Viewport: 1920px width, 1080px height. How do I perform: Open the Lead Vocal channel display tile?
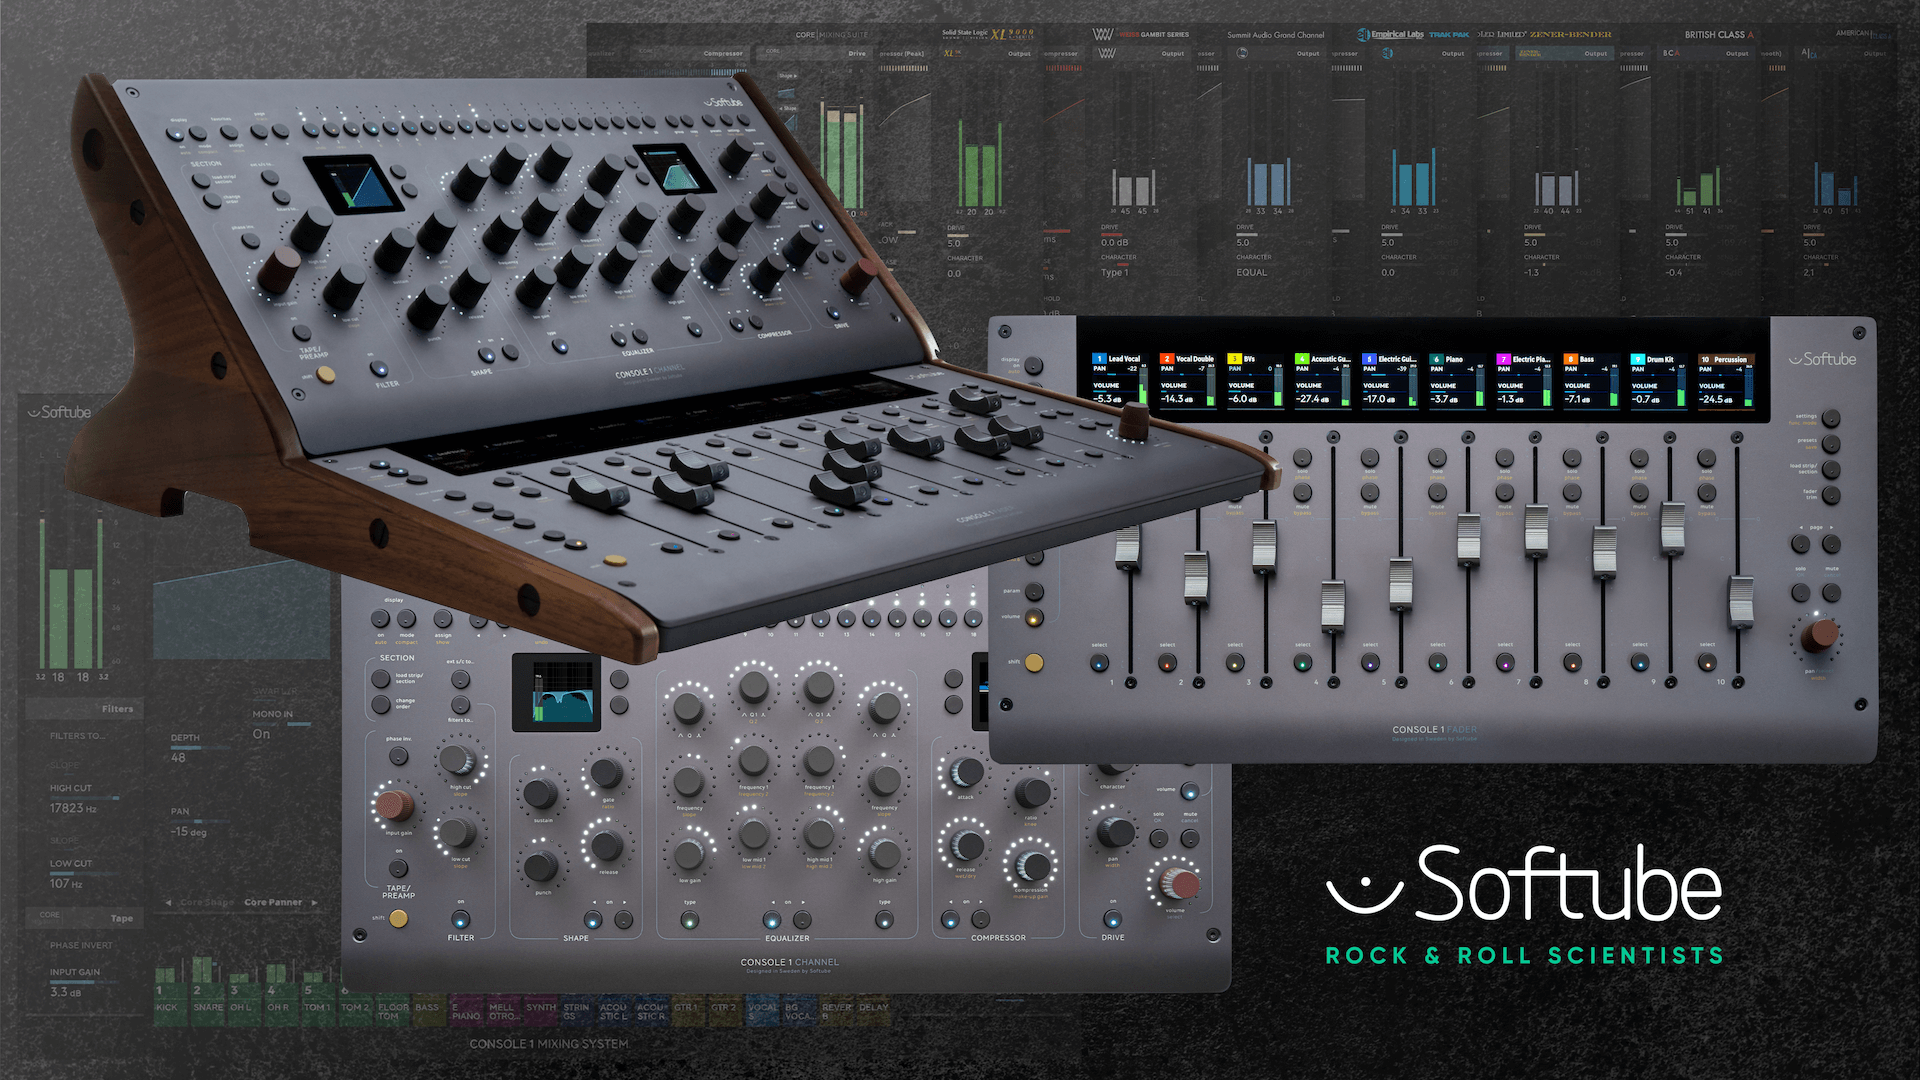coord(1119,379)
